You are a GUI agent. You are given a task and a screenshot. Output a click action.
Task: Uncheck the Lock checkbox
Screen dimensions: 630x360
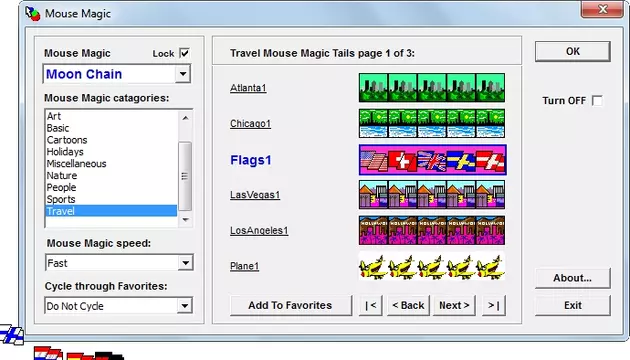point(184,53)
